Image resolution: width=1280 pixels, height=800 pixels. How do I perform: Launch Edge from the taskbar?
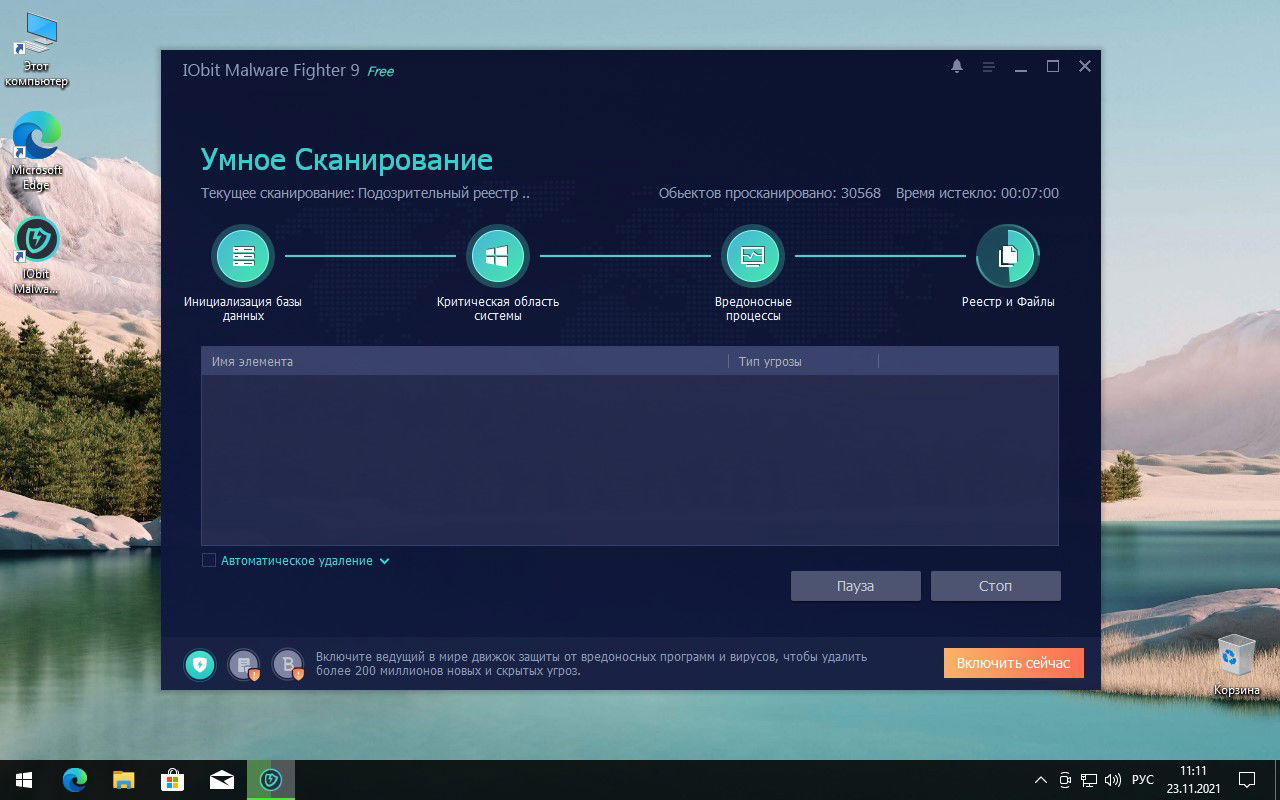(x=75, y=779)
